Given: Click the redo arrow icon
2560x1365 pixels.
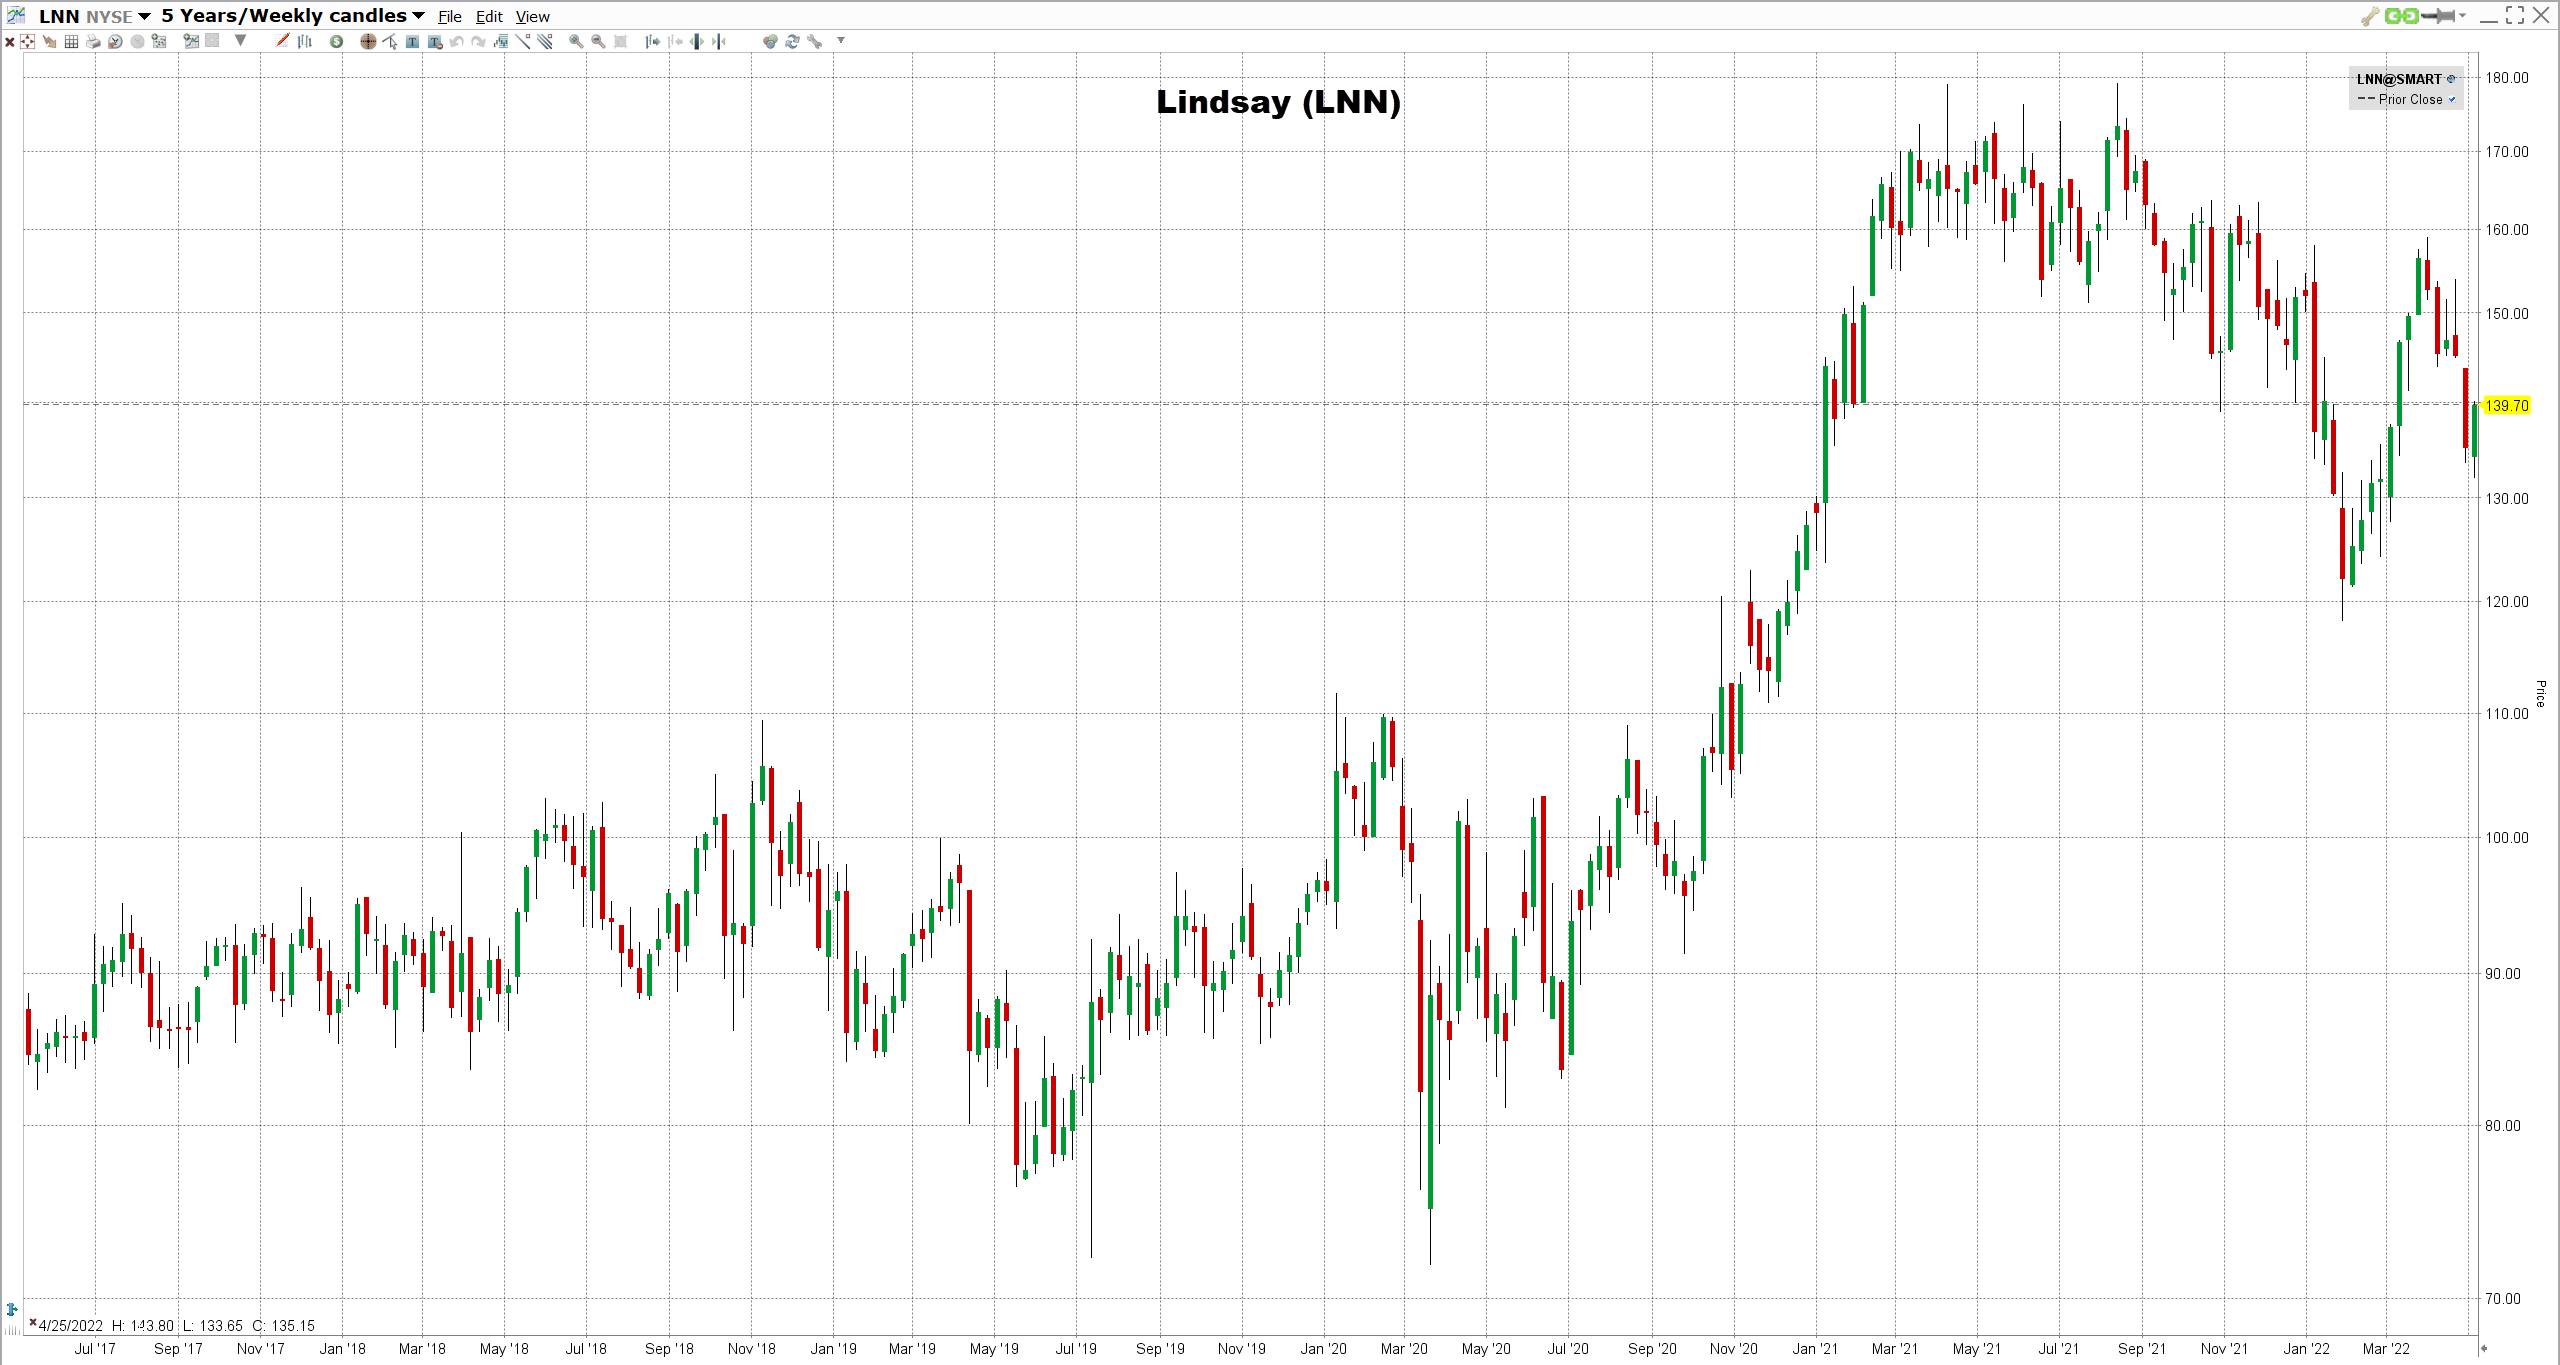Looking at the screenshot, I should (479, 41).
